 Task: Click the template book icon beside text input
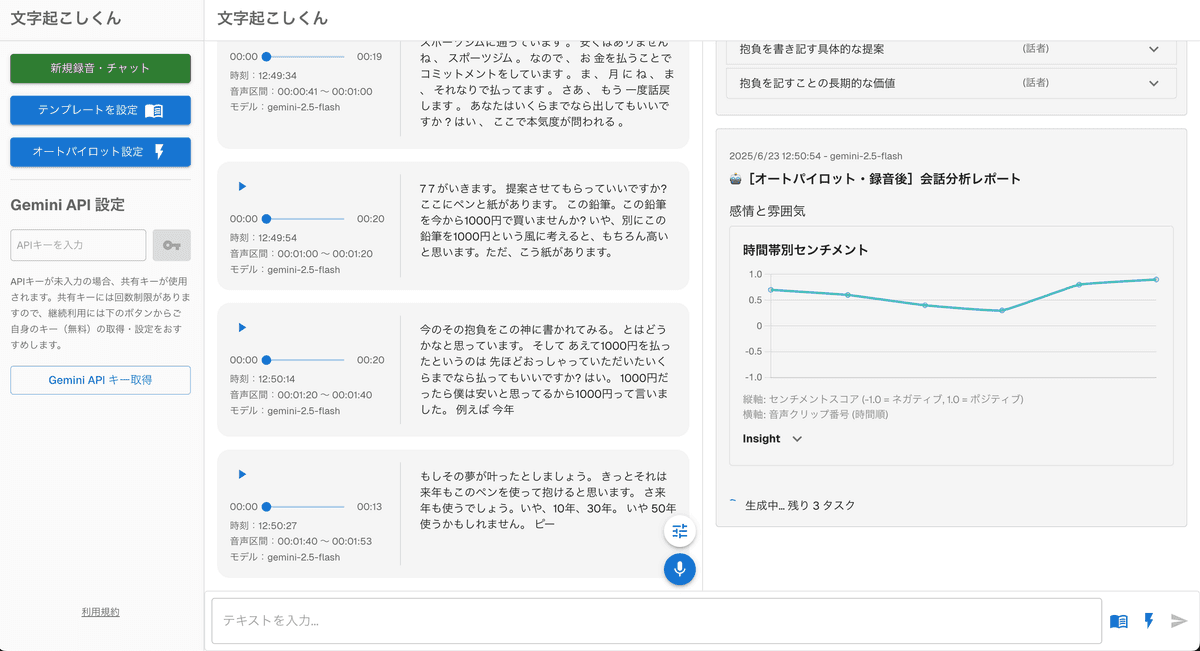pyautogui.click(x=1119, y=621)
